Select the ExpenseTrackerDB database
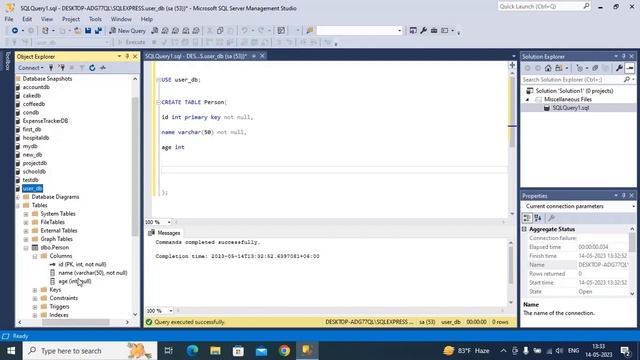640x360 pixels. [x=45, y=121]
